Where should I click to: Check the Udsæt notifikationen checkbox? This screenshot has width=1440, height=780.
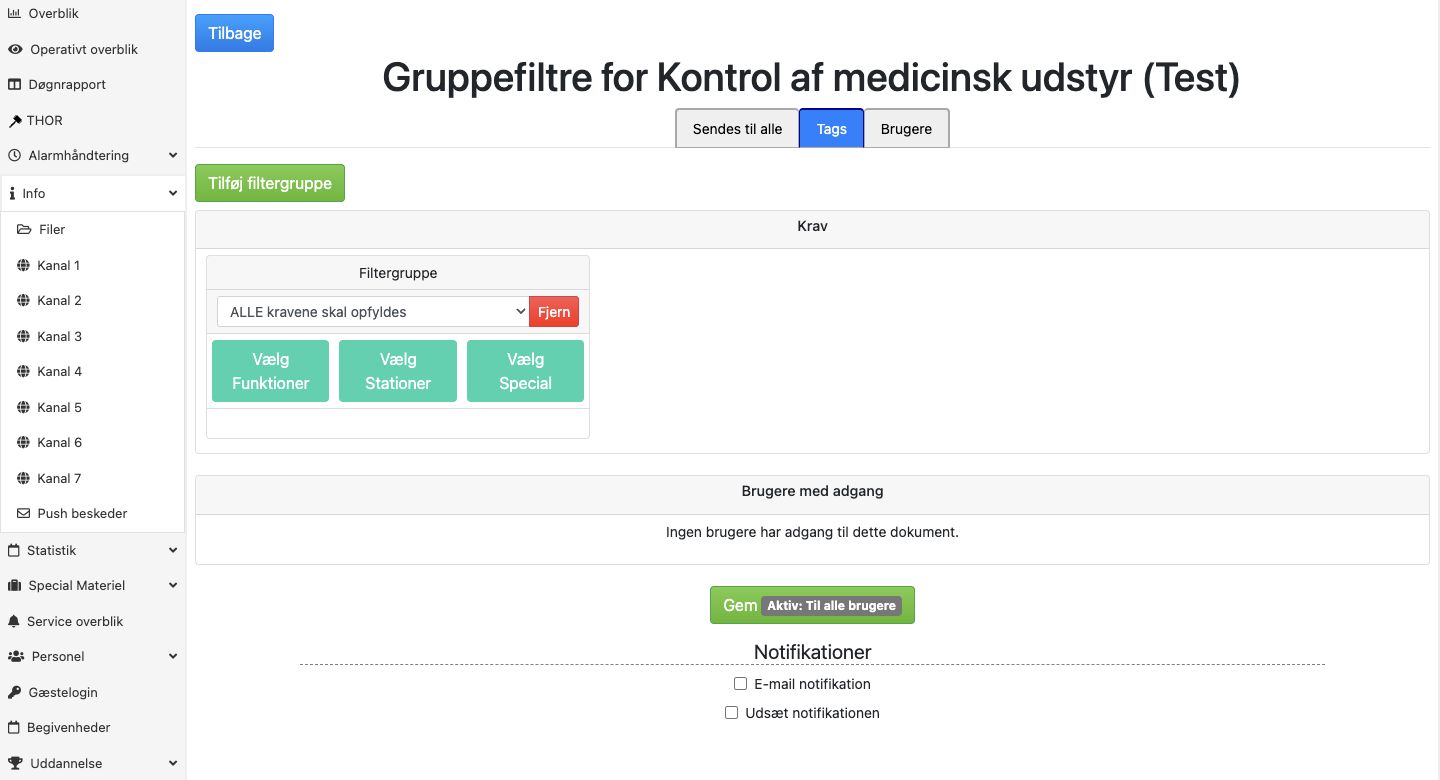(732, 713)
